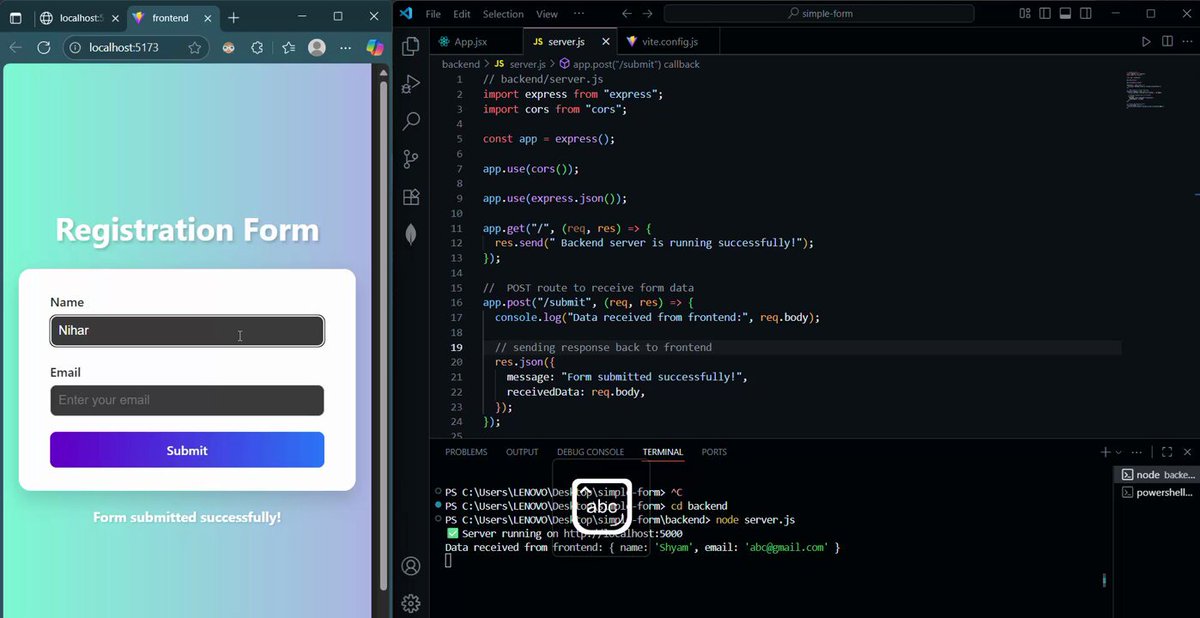The height and width of the screenshot is (618, 1200).
Task: Add a new terminal with plus icon
Action: click(x=1105, y=452)
